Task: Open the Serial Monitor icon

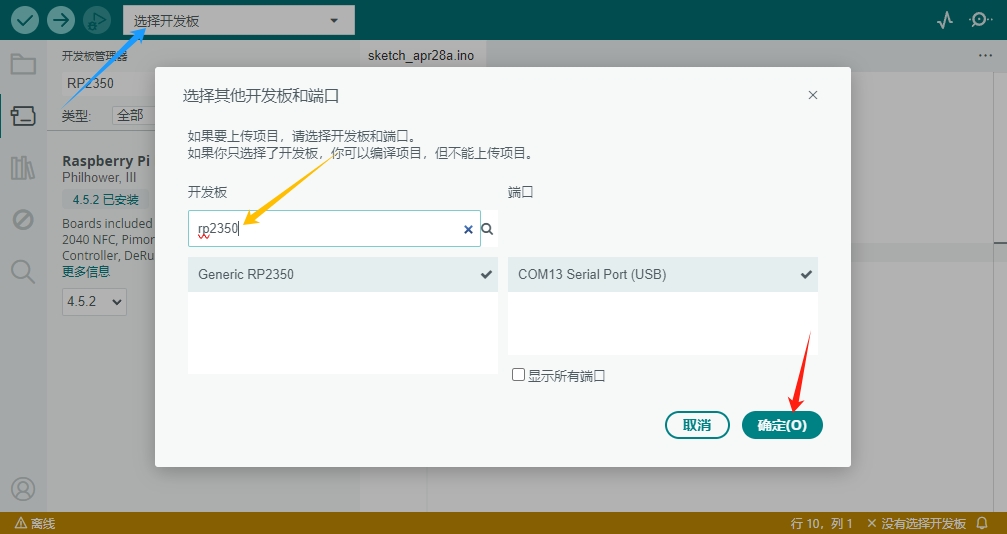Action: pos(979,21)
